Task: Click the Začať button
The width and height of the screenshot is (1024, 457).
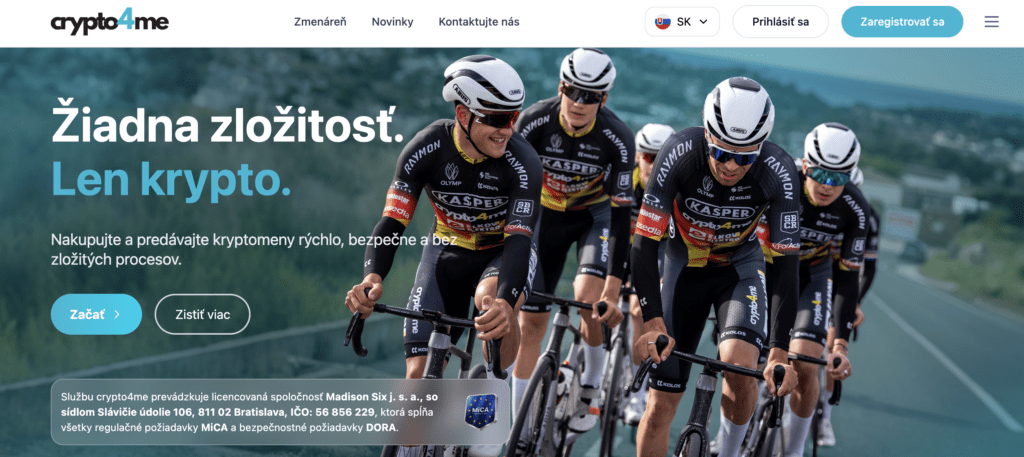Action: tap(96, 314)
